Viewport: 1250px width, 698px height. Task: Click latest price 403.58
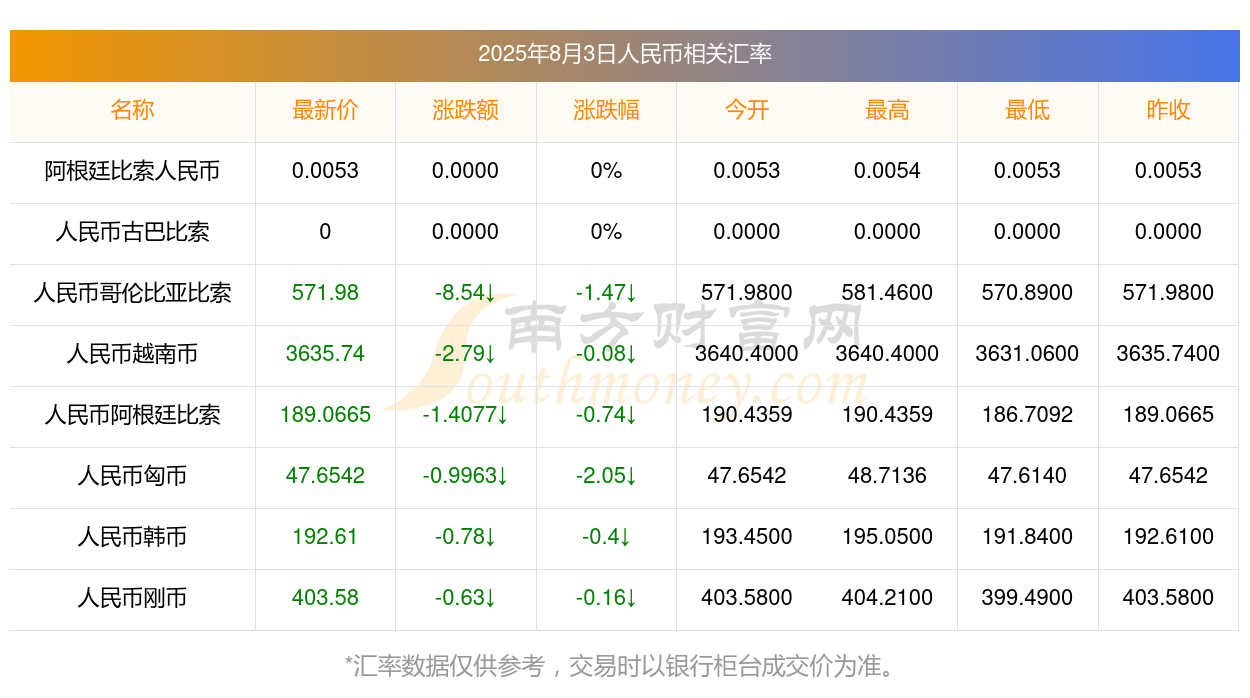click(x=325, y=598)
